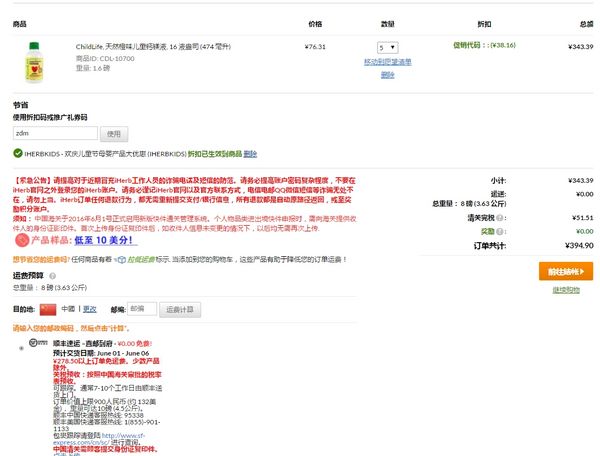Open the sf-express.com tracking link
600x456 pixels.
coord(99,439)
